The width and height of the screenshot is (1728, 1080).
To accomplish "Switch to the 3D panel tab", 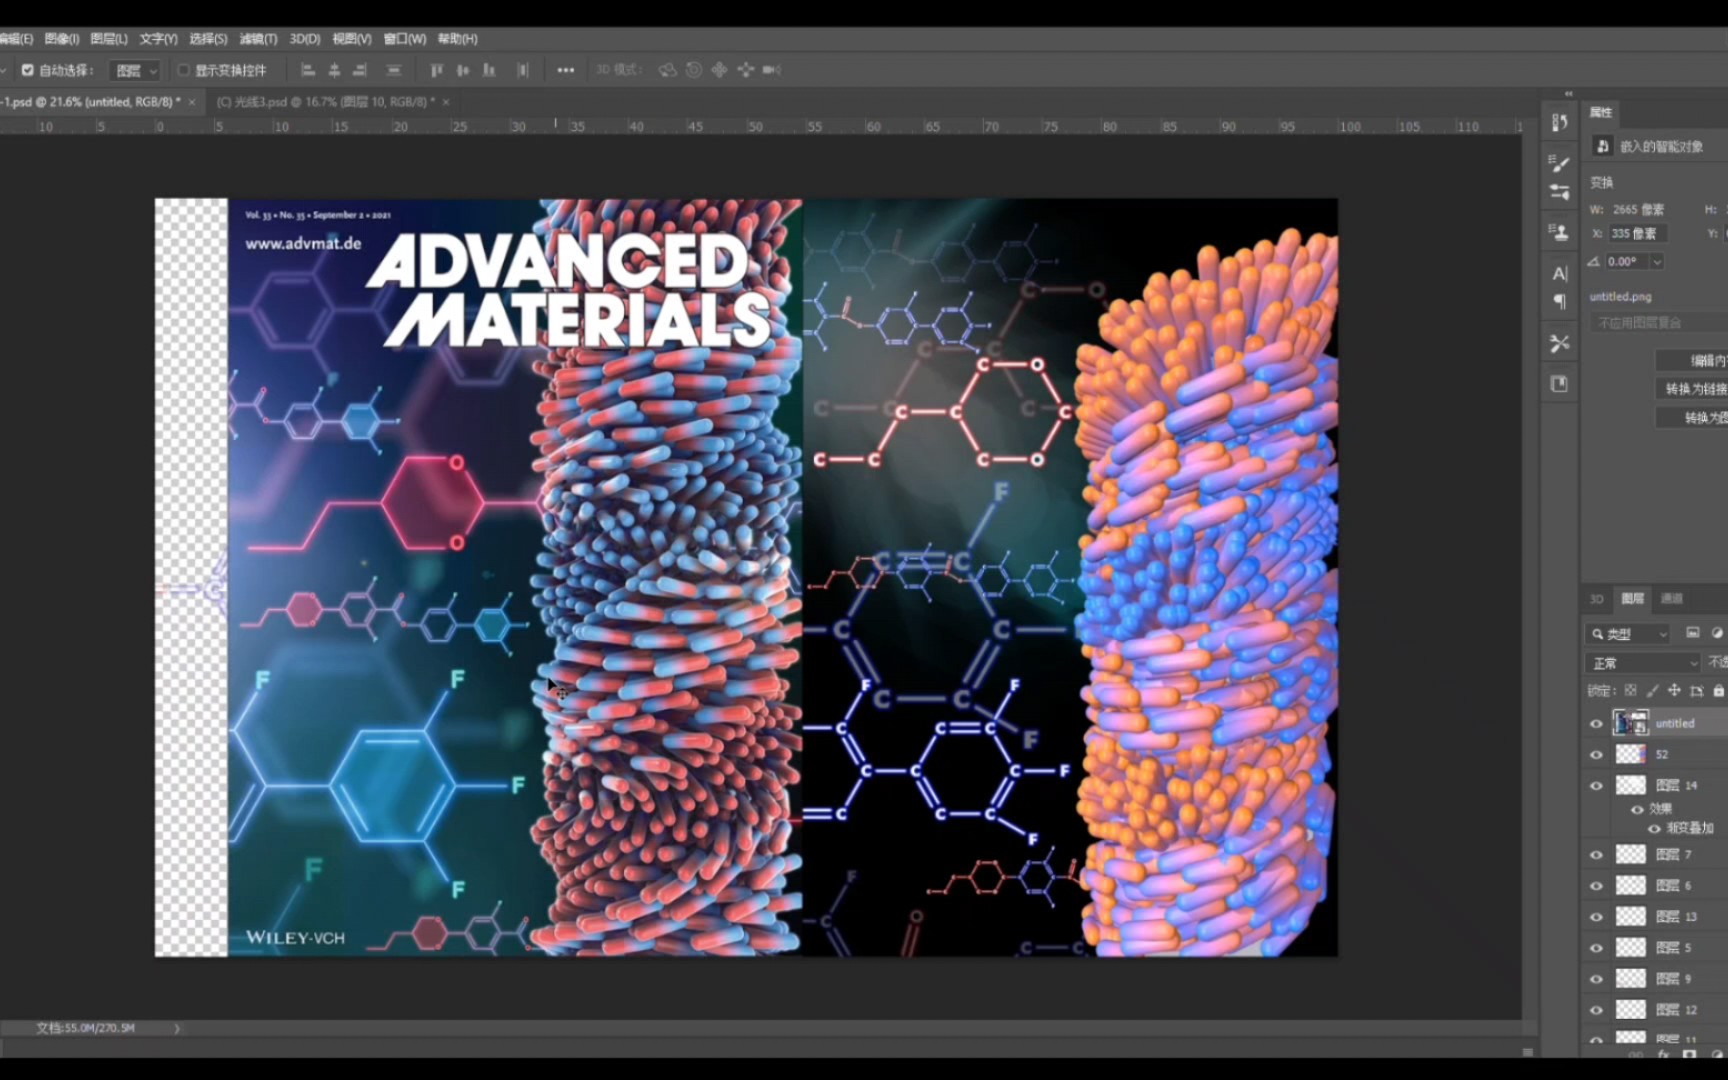I will pos(1596,599).
